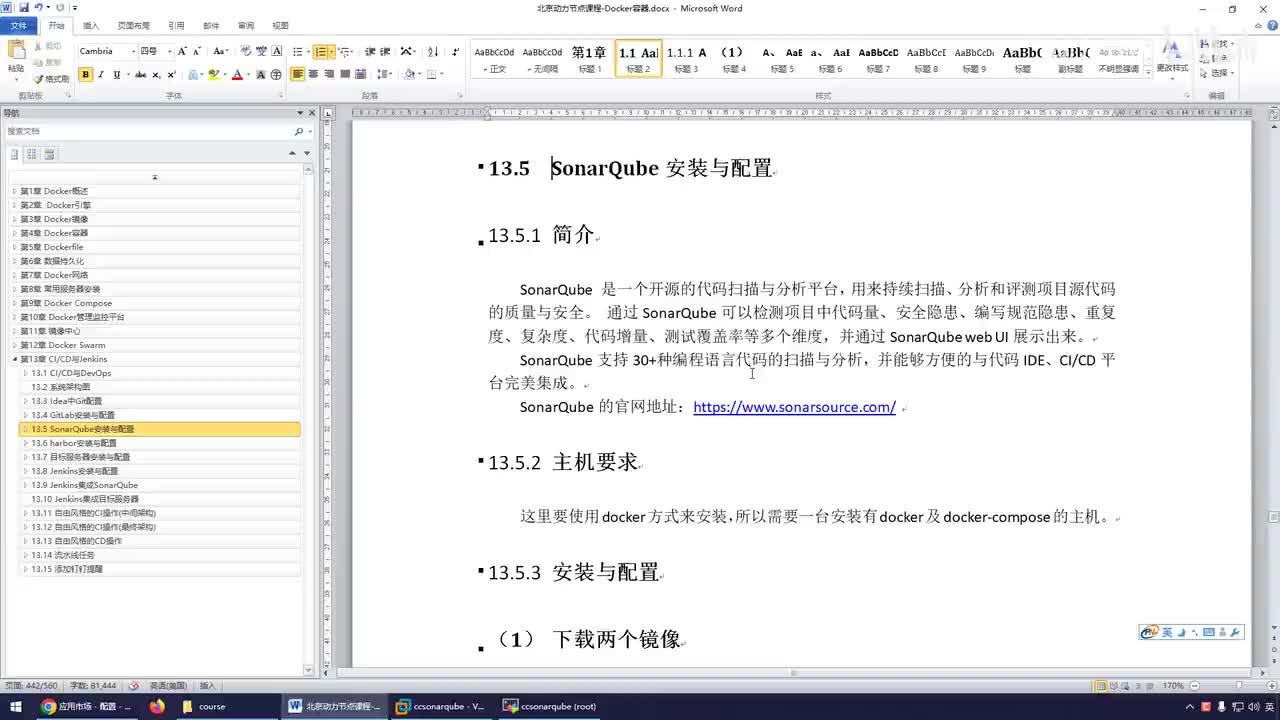Open the Change Case dropdown
The image size is (1280, 720).
click(x=221, y=51)
